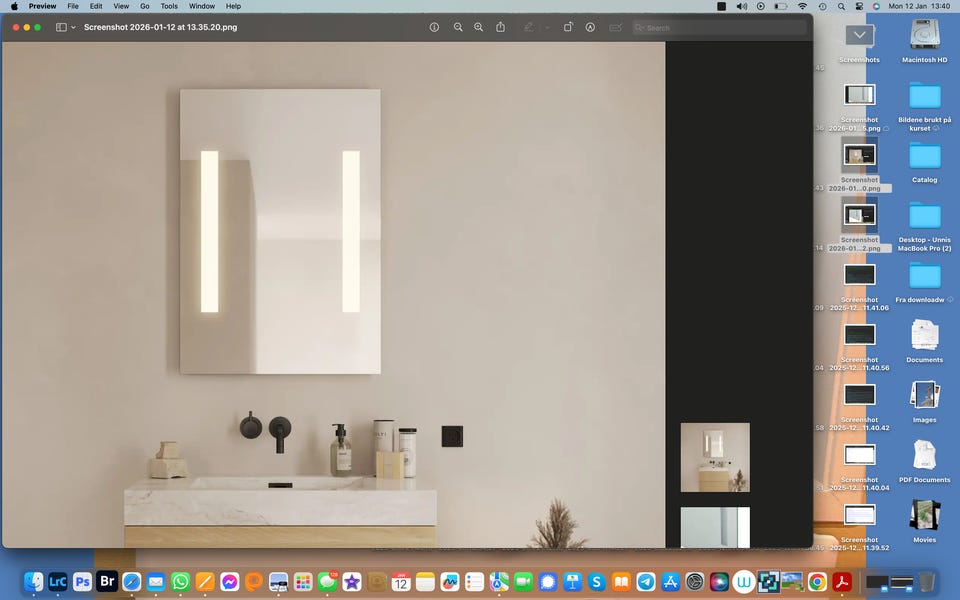
Task: Click the date and time Mon 12 Jan
Action: tap(919, 6)
